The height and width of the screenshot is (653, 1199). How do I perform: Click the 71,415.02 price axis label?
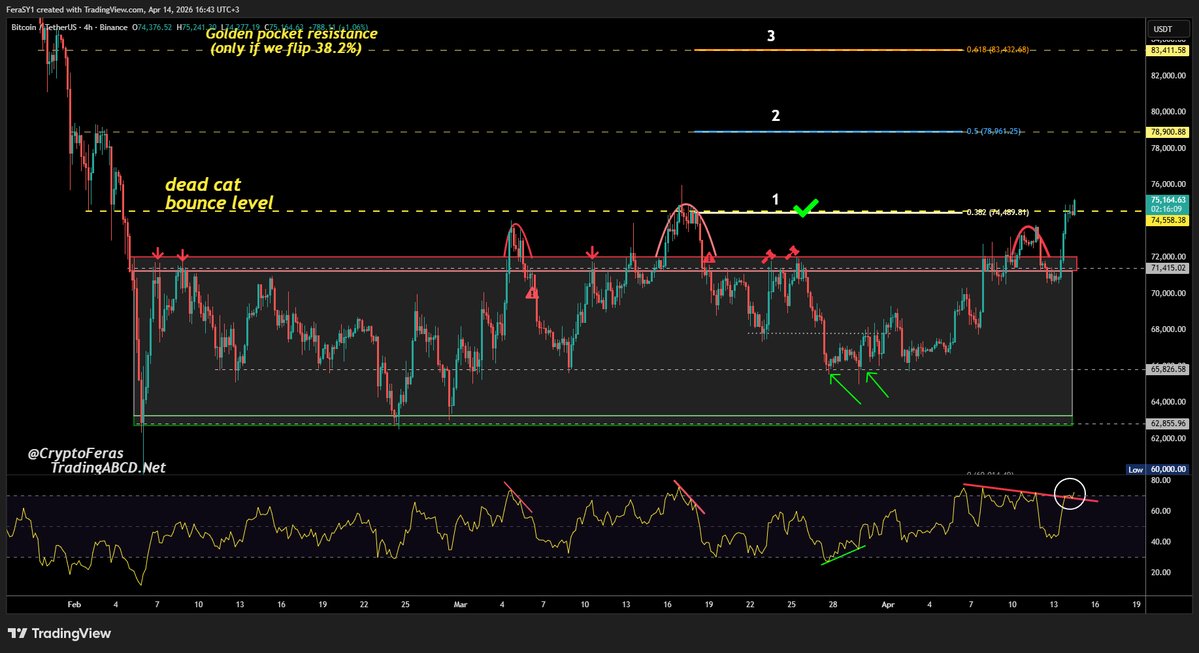tap(1168, 268)
